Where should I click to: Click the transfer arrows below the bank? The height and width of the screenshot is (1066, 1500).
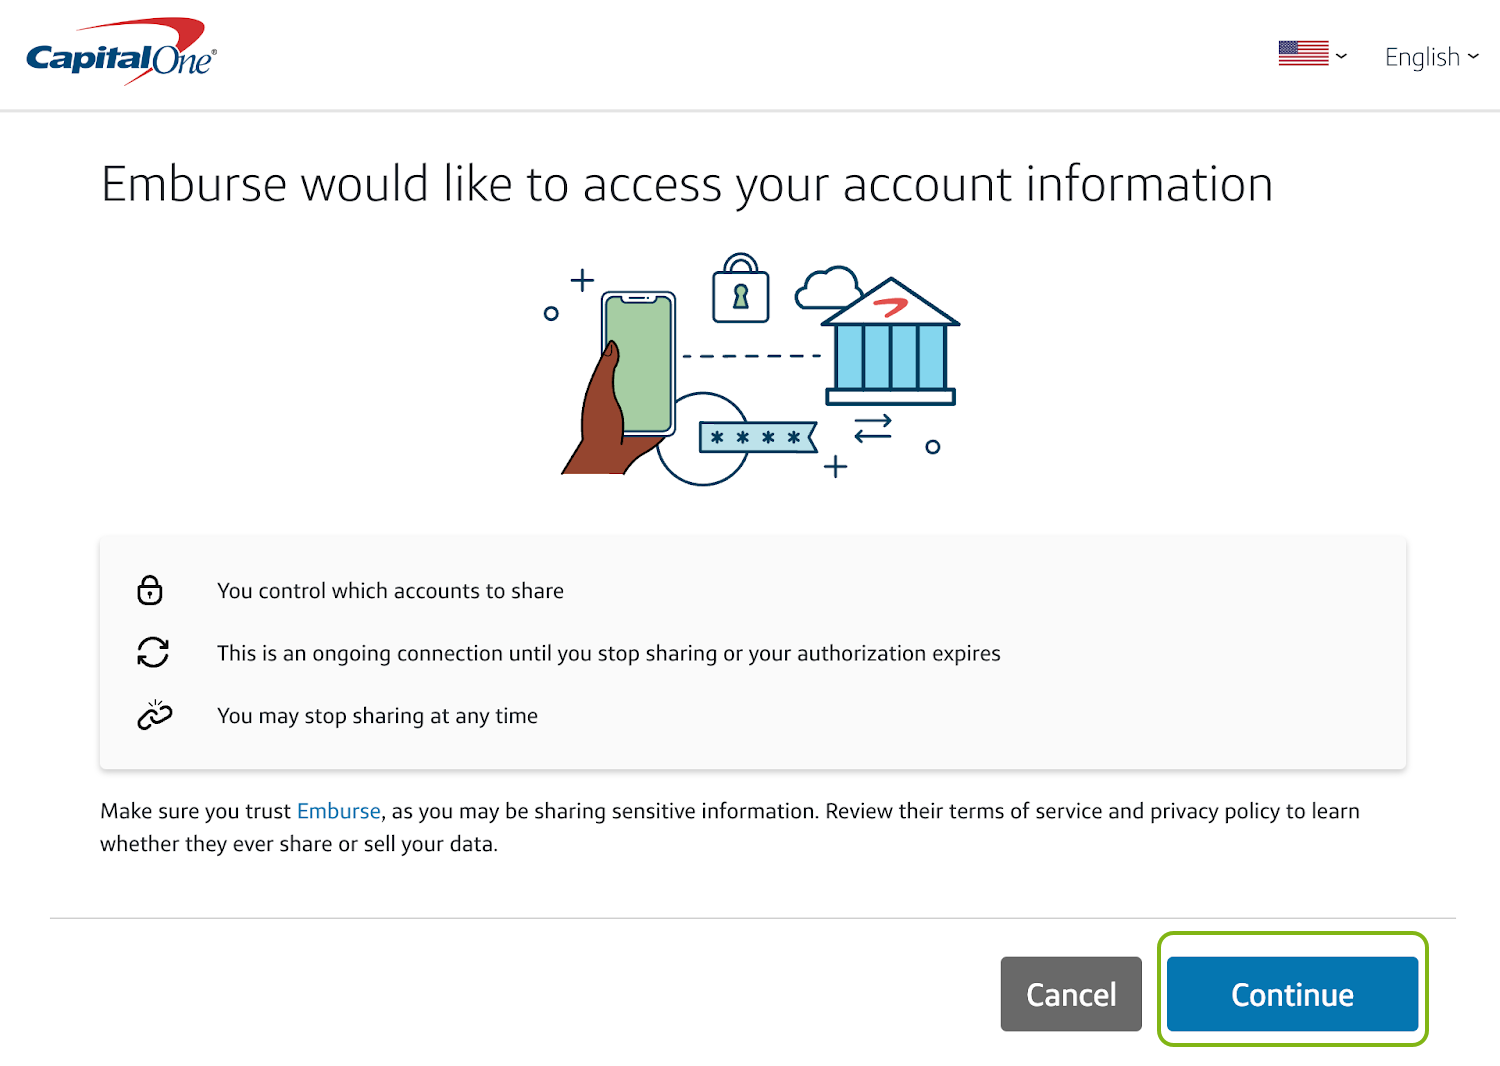872,429
